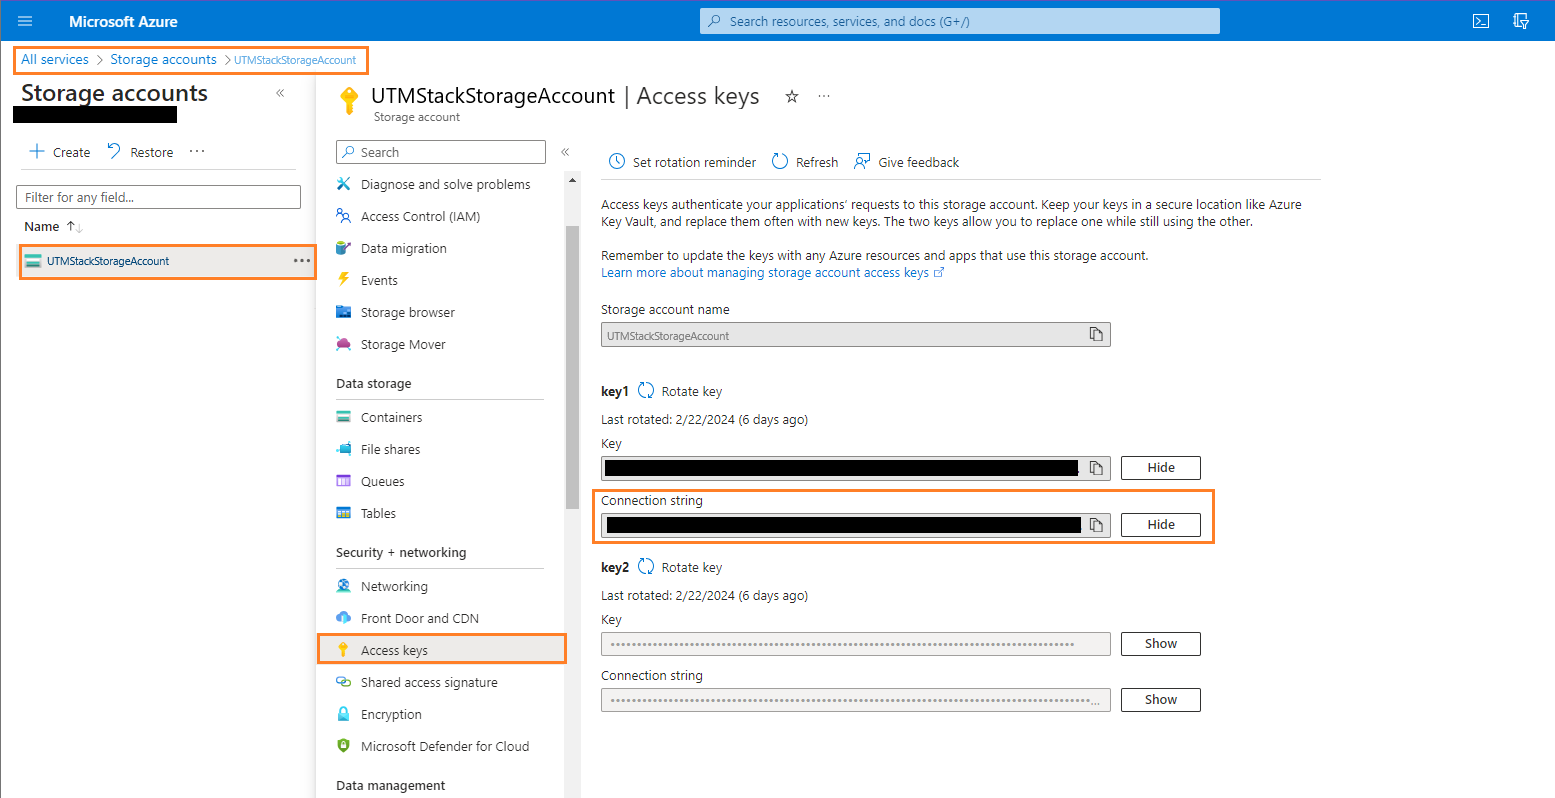Viewport: 1555px width, 798px height.
Task: Click the File shares icon
Action: click(x=344, y=449)
